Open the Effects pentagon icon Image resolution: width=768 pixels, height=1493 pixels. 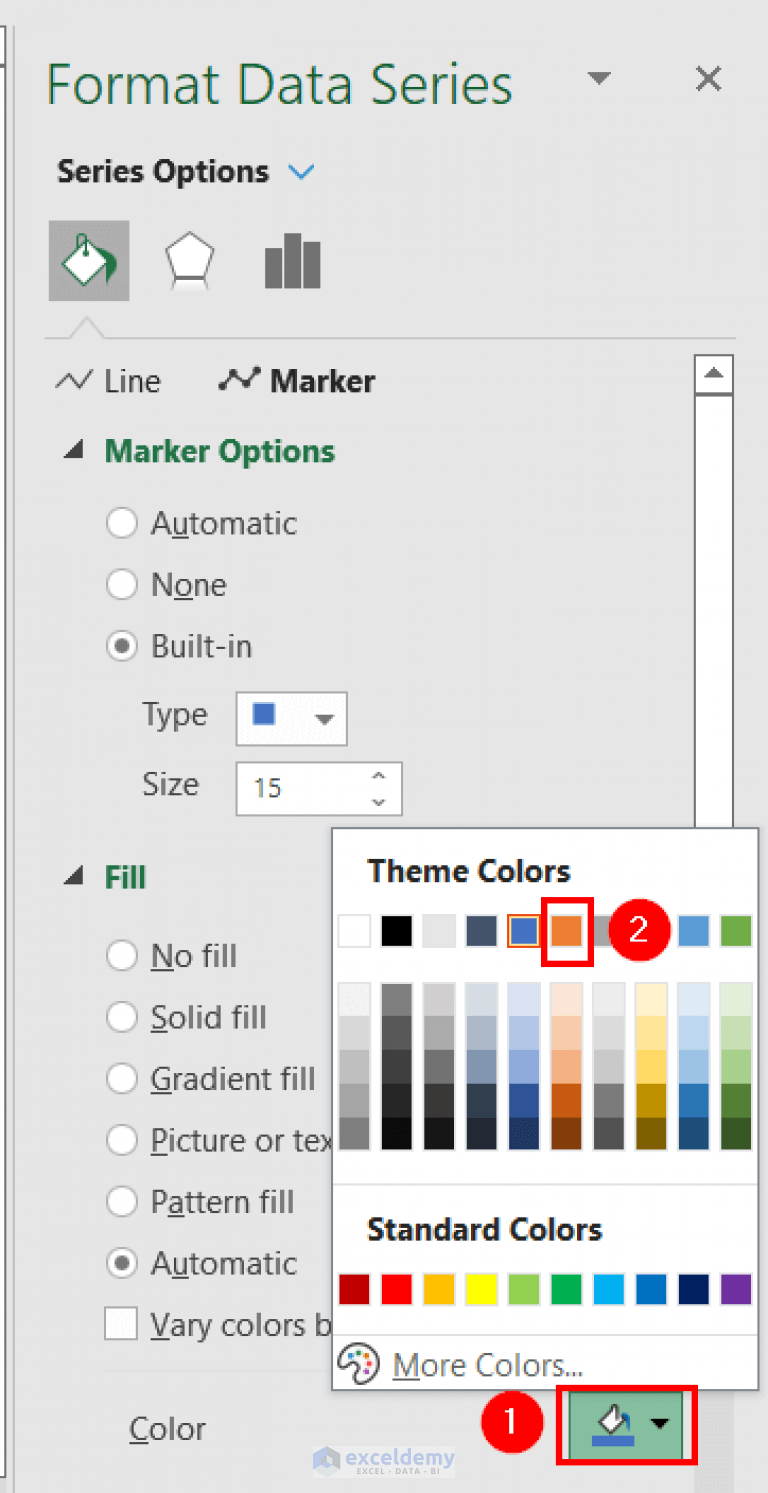189,260
